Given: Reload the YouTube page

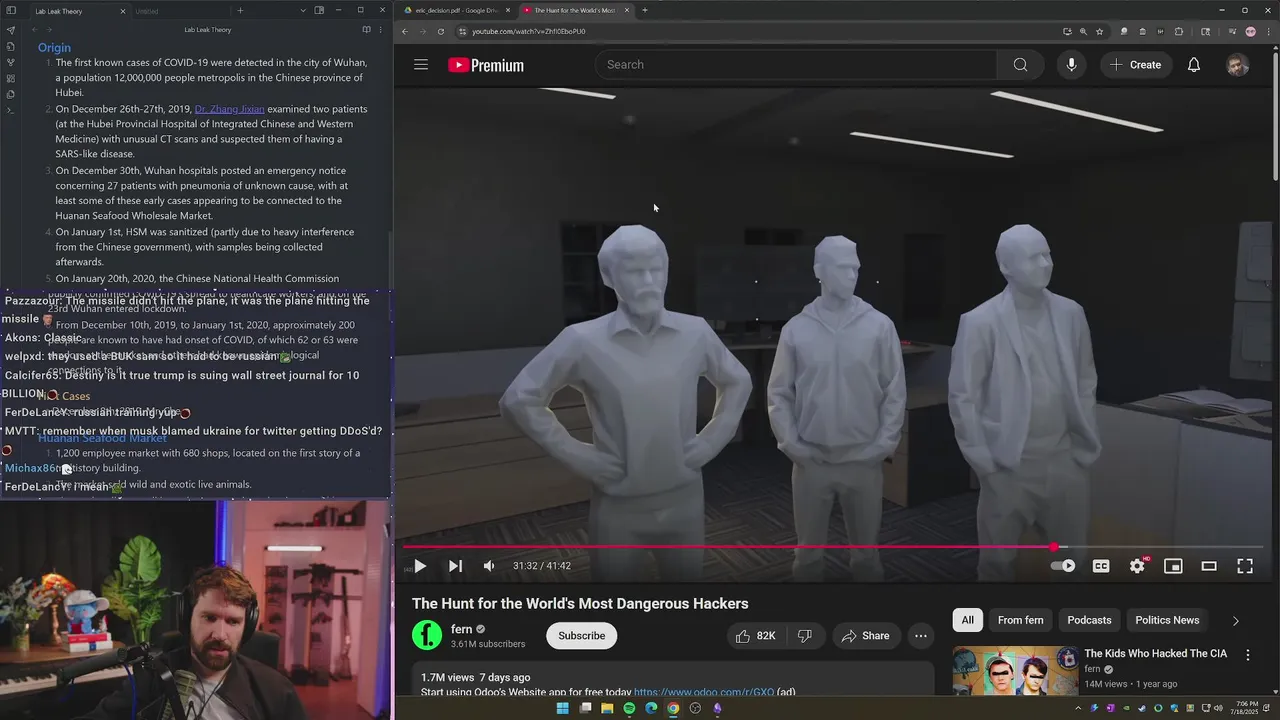Looking at the screenshot, I should tap(441, 31).
